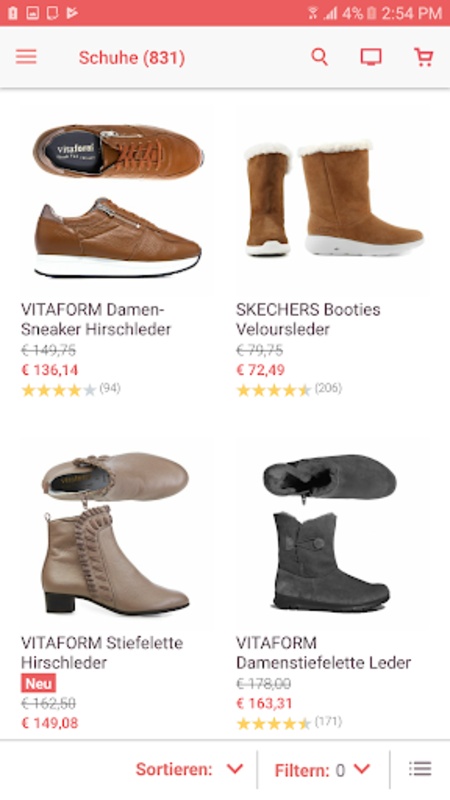Tap the battery status icon

tap(371, 13)
